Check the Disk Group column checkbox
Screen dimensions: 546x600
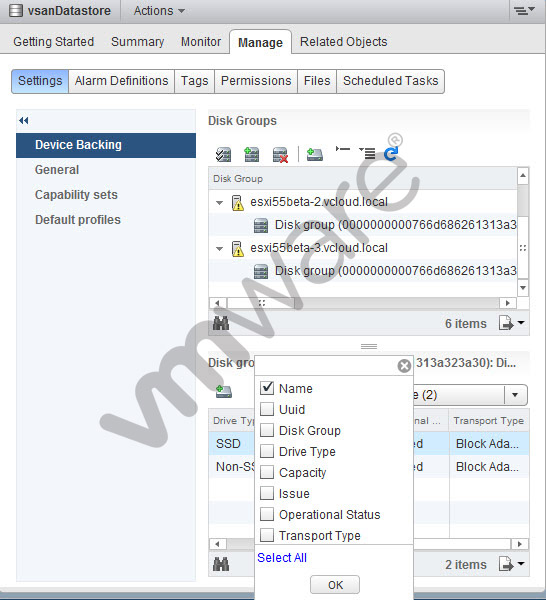pos(267,430)
